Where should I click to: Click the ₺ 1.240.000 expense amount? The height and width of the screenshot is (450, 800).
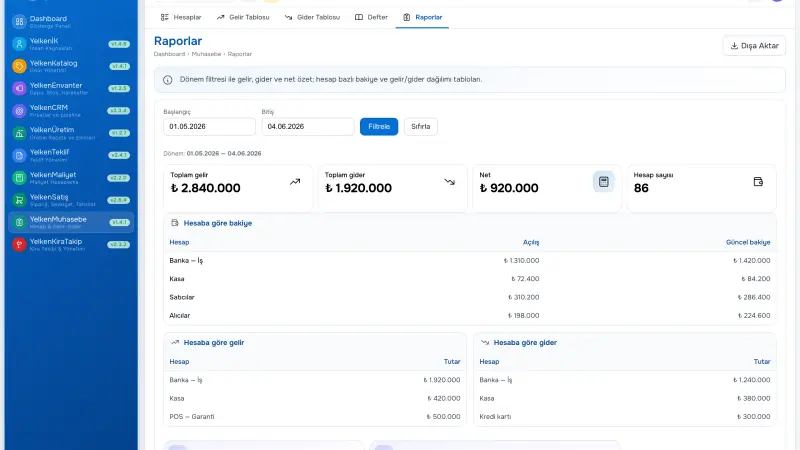click(x=752, y=380)
